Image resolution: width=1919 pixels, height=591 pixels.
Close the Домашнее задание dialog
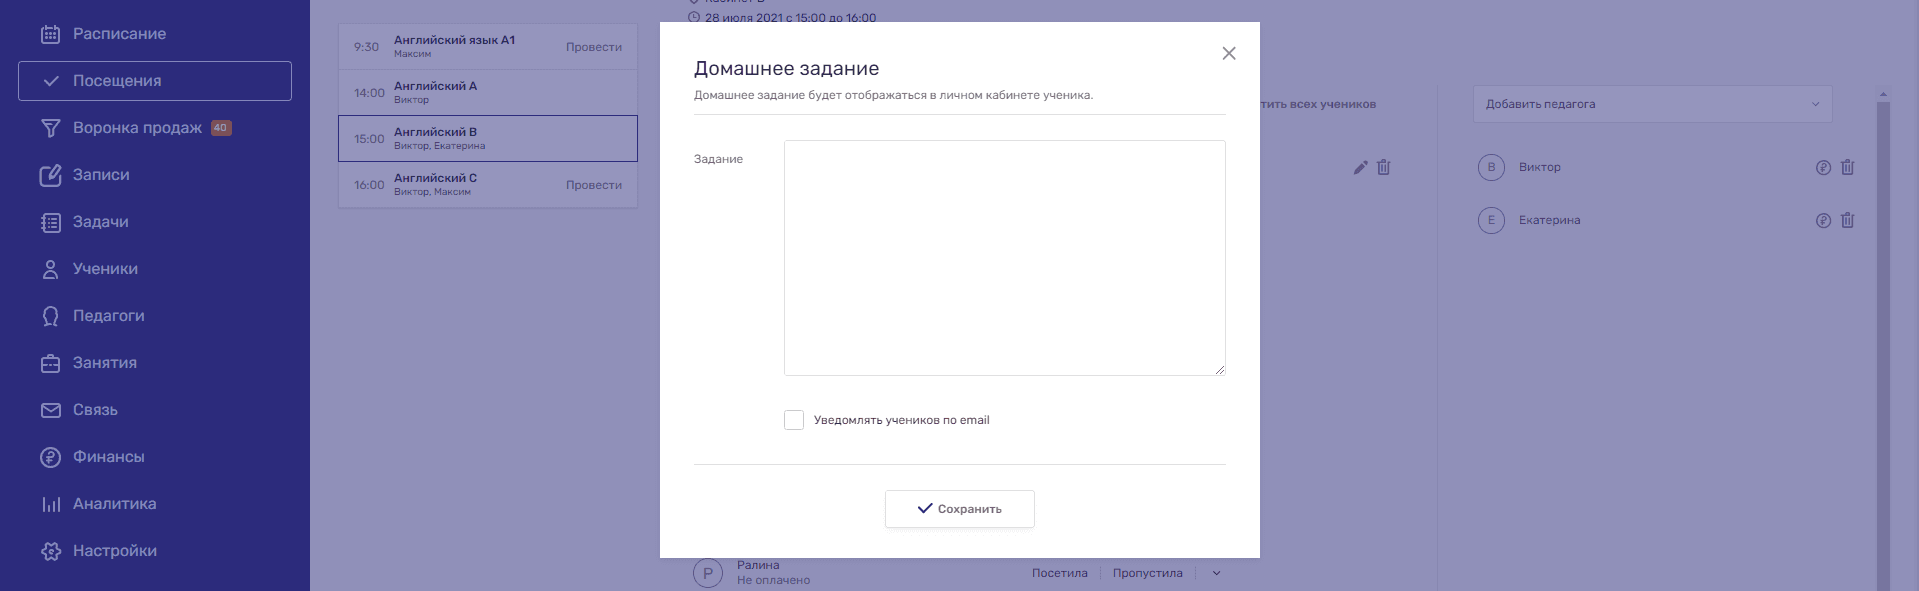(x=1229, y=54)
